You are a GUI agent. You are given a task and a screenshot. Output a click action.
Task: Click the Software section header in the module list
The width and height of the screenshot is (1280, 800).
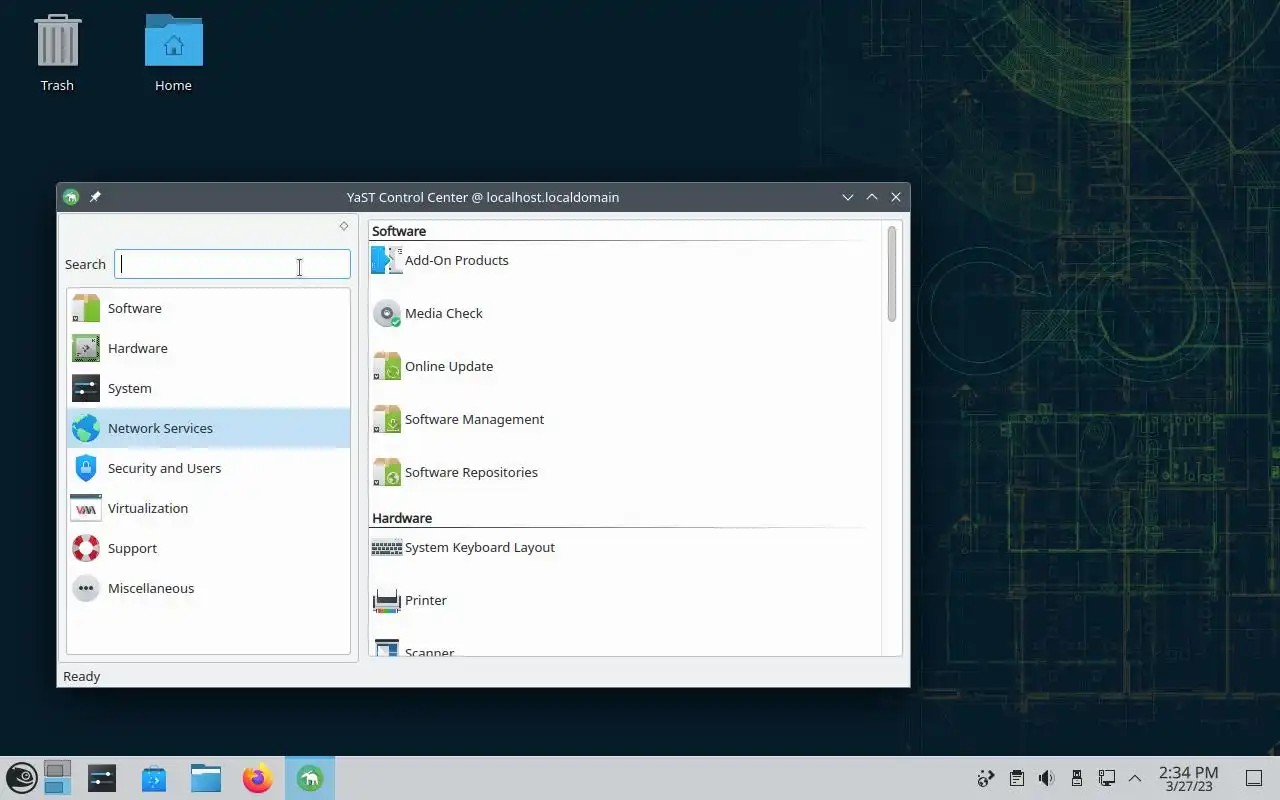click(399, 231)
